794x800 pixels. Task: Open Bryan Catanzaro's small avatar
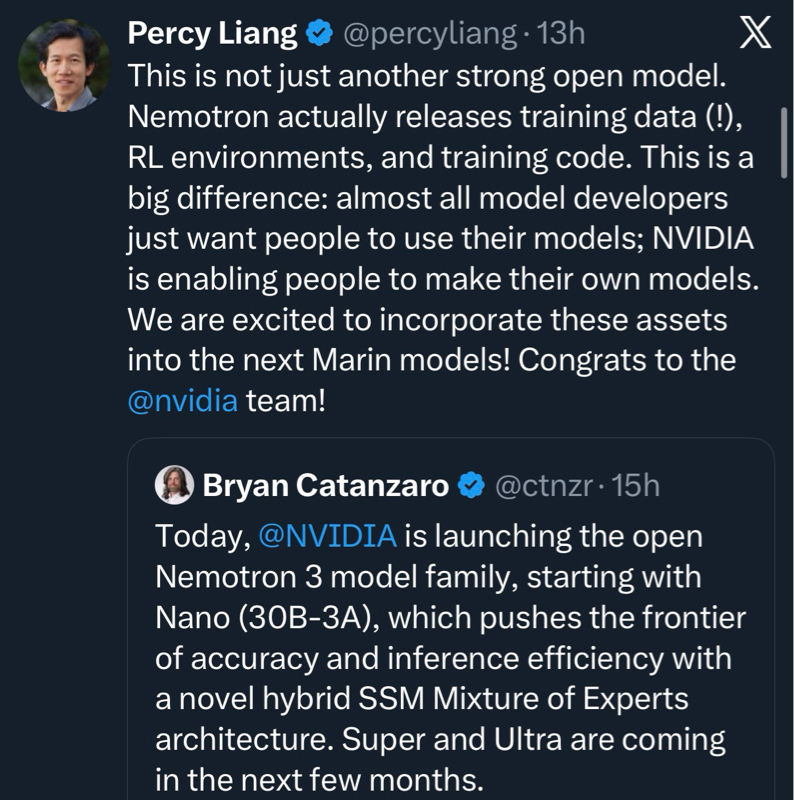(x=174, y=486)
